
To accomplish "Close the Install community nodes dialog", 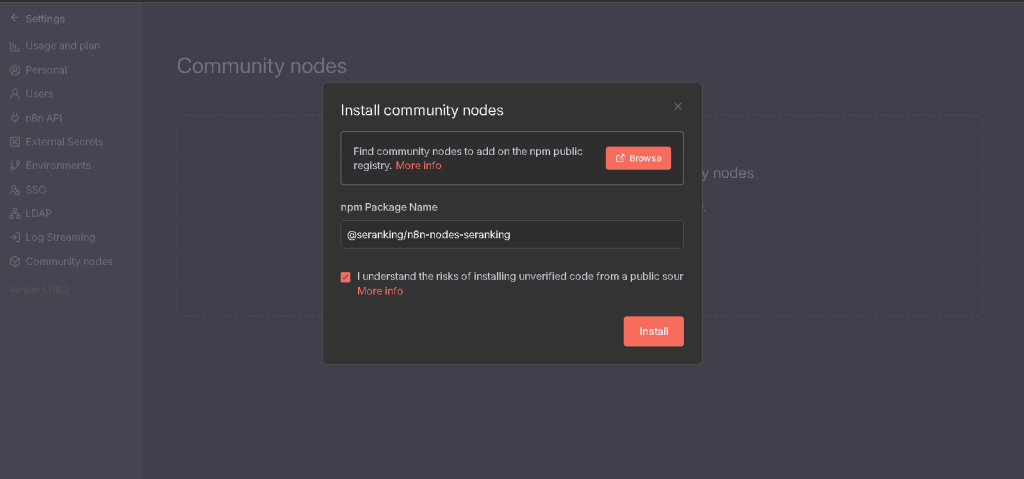I will tap(678, 106).
